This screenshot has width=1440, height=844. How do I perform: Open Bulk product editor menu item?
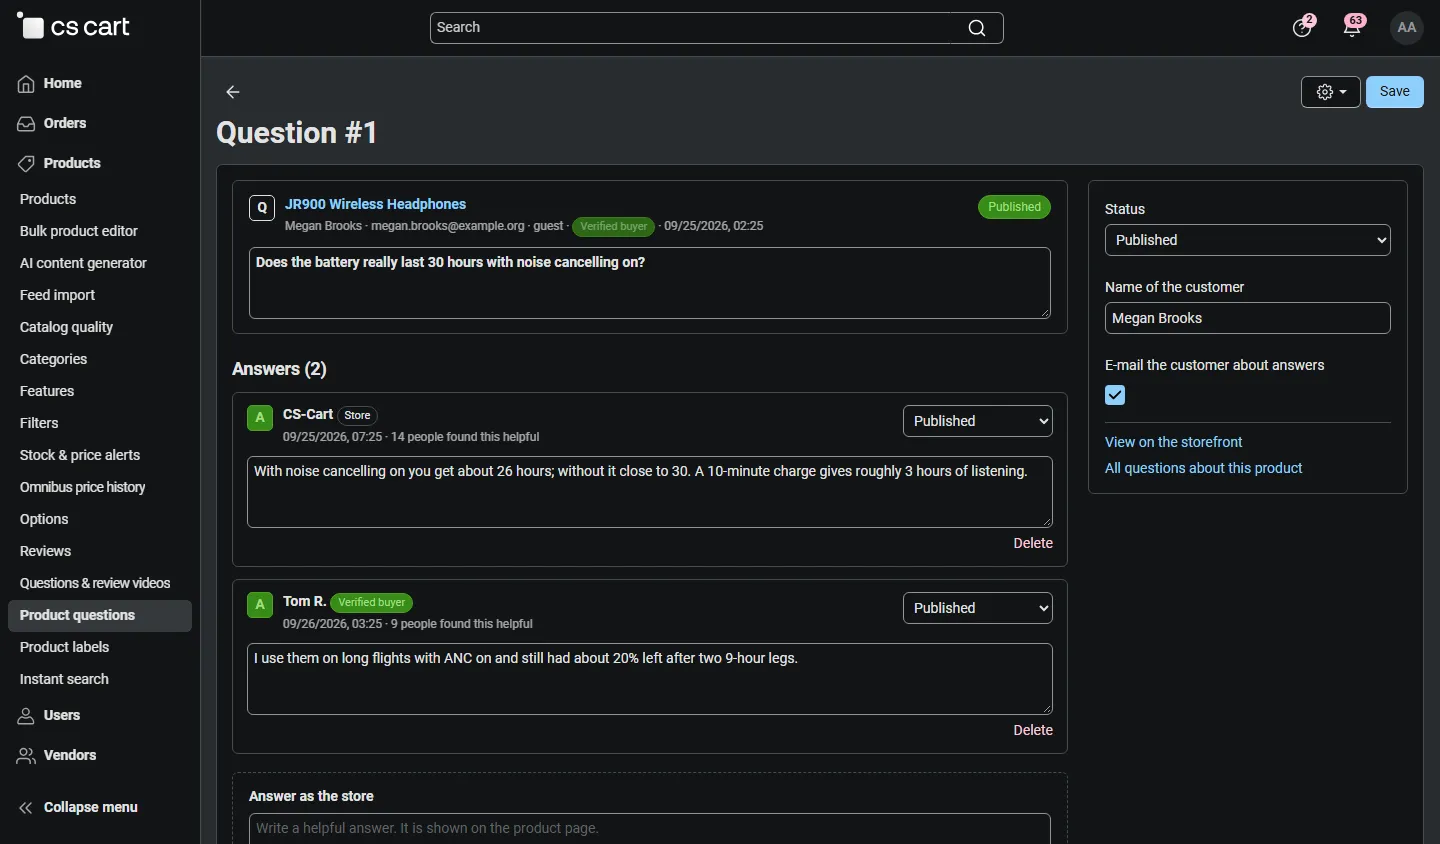tap(79, 232)
